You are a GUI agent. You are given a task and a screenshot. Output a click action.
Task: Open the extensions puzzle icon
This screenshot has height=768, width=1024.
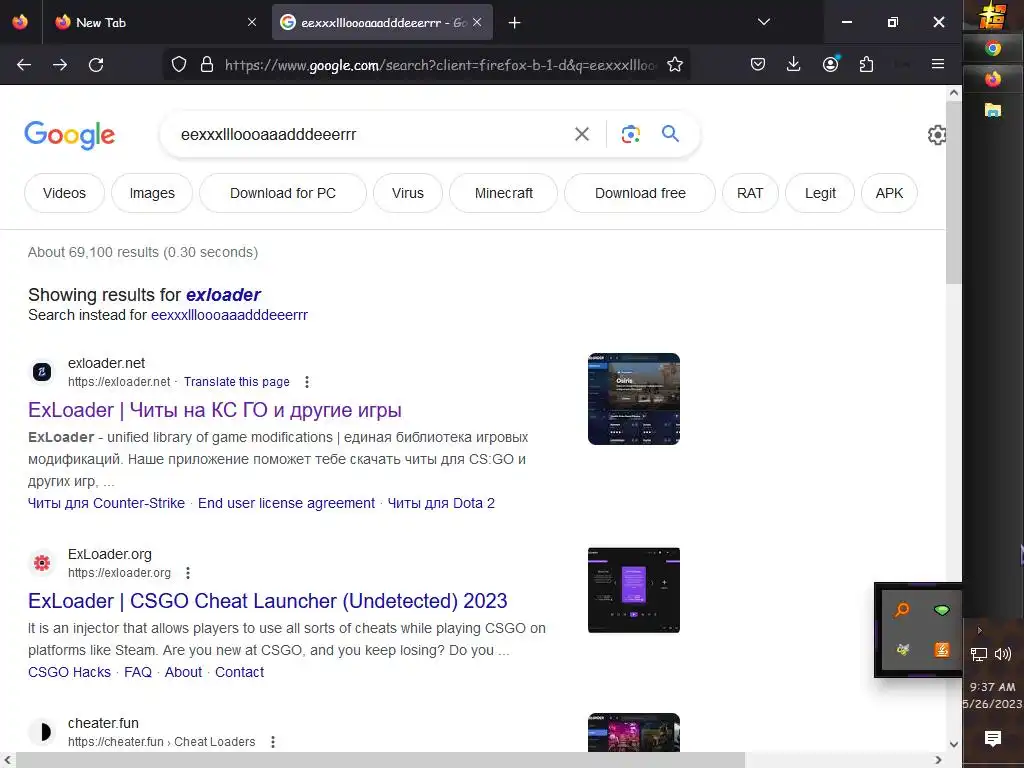pyautogui.click(x=866, y=64)
